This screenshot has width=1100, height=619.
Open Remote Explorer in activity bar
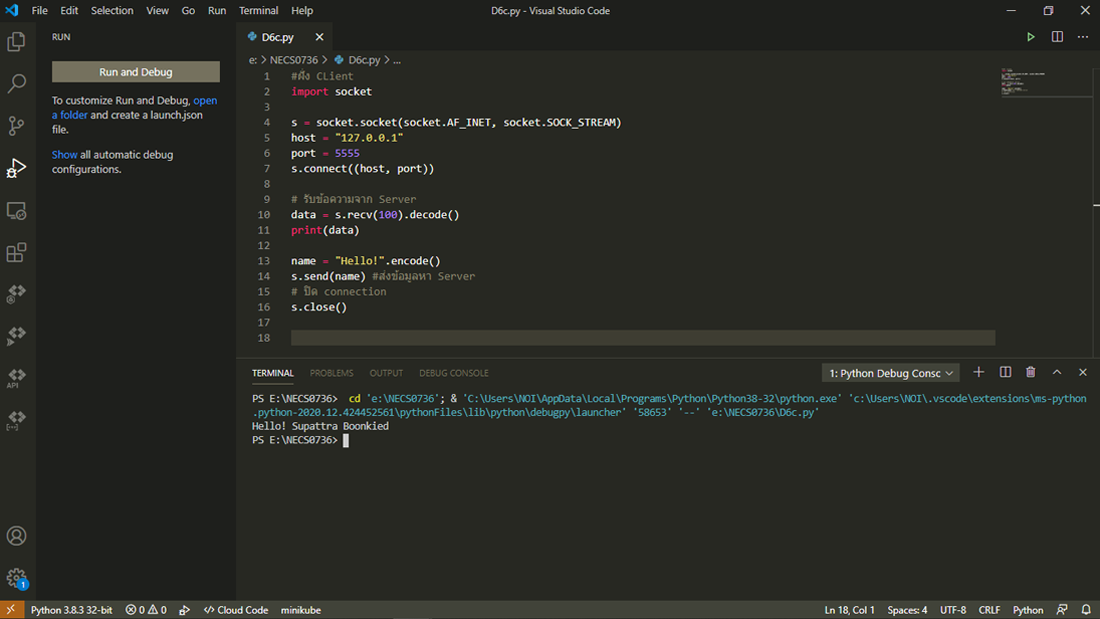[x=17, y=211]
